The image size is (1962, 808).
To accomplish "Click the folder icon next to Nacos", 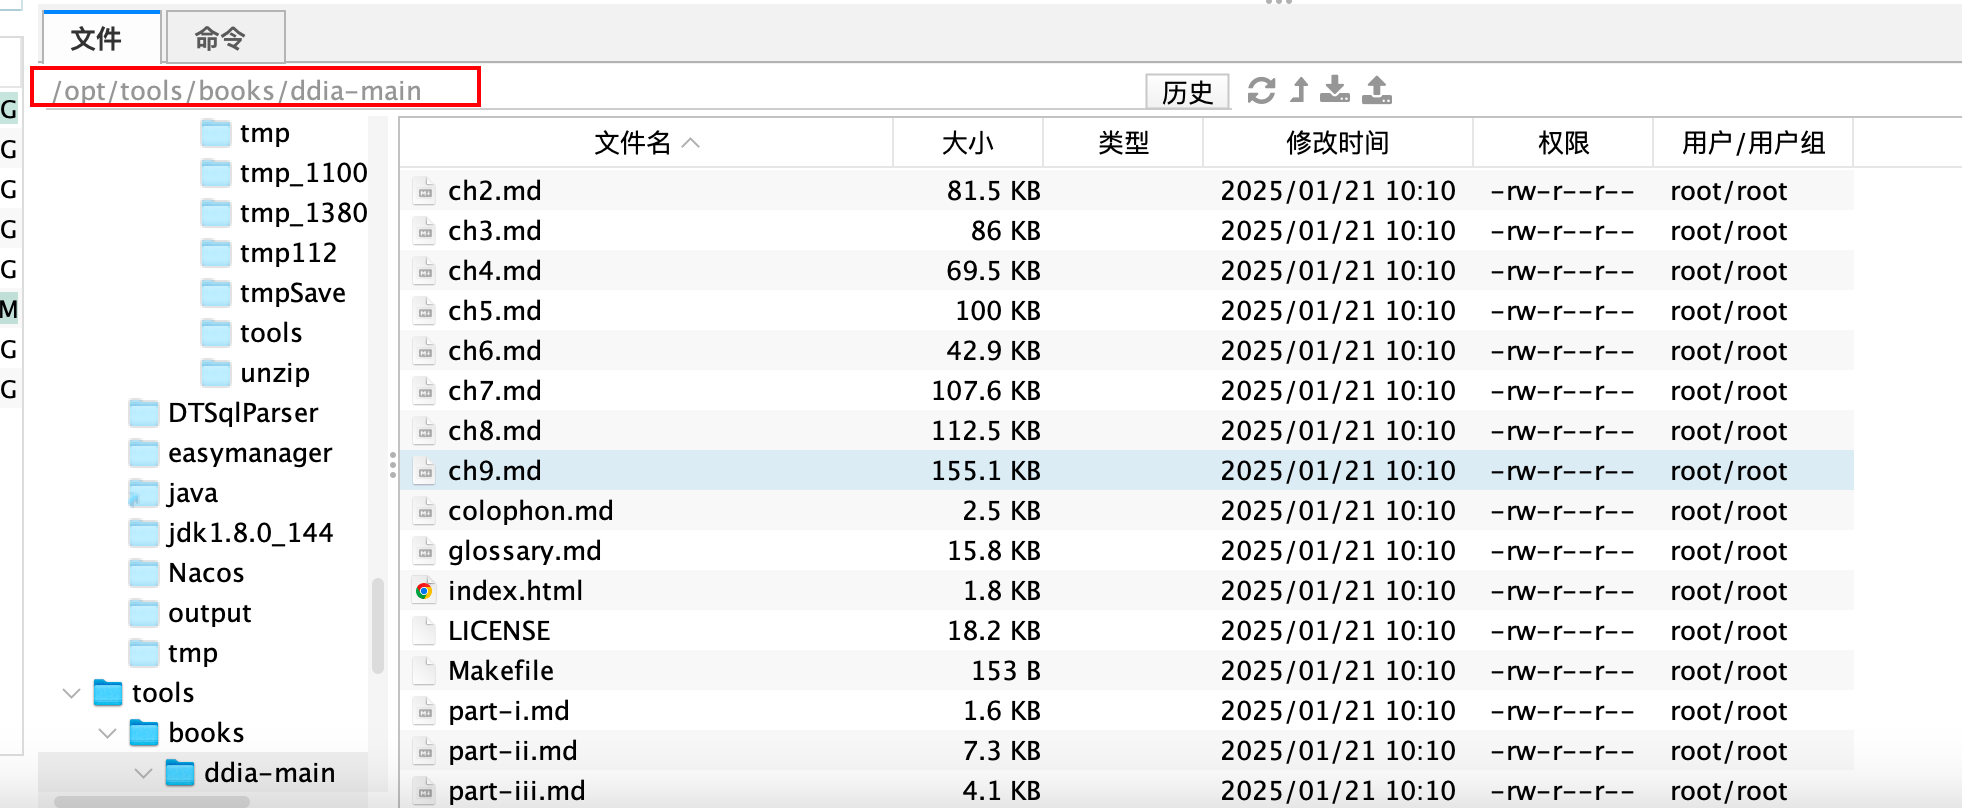I will pos(144,573).
